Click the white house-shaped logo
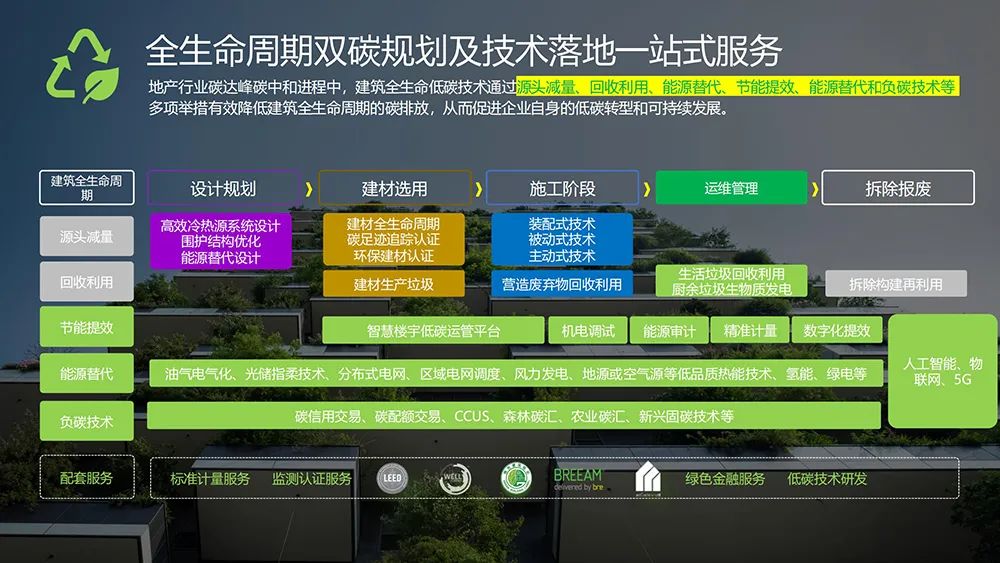The image size is (1000, 563). [647, 479]
